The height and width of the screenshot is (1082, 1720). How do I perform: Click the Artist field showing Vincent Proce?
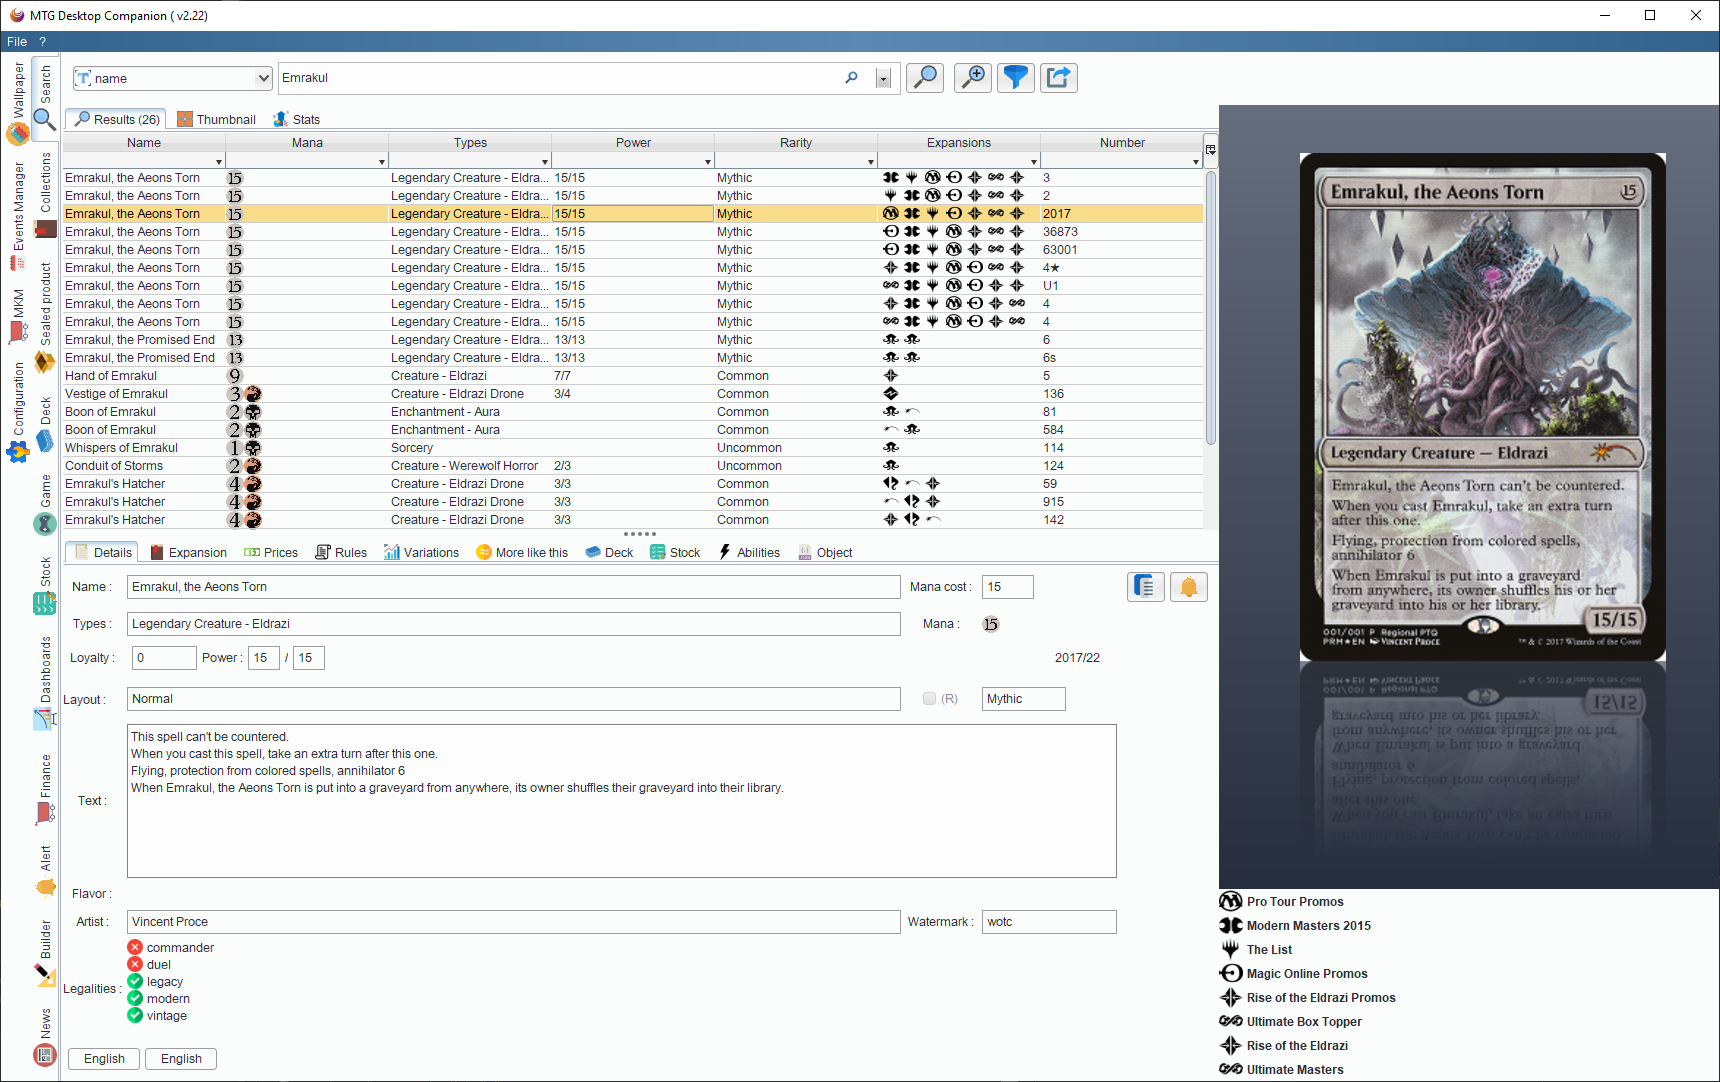coord(514,922)
